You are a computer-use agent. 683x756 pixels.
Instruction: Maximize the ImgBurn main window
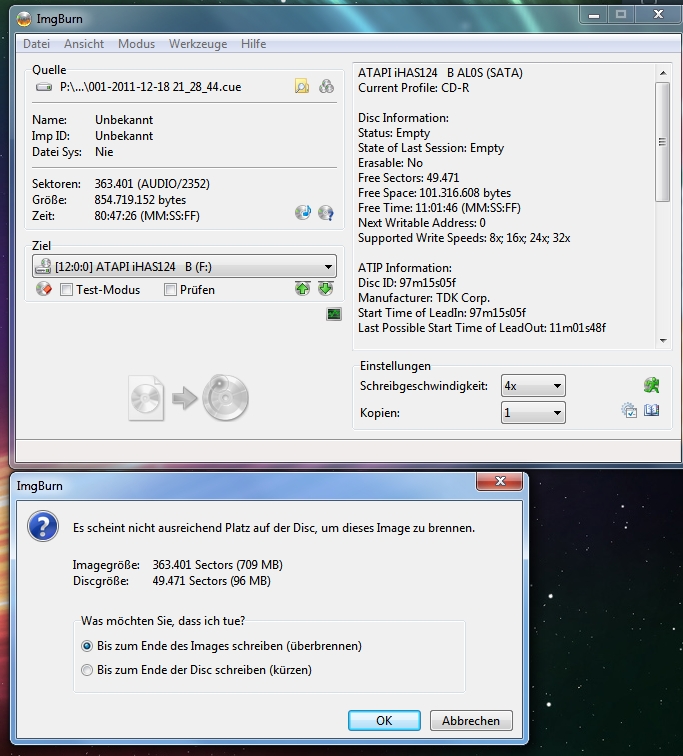coord(621,15)
